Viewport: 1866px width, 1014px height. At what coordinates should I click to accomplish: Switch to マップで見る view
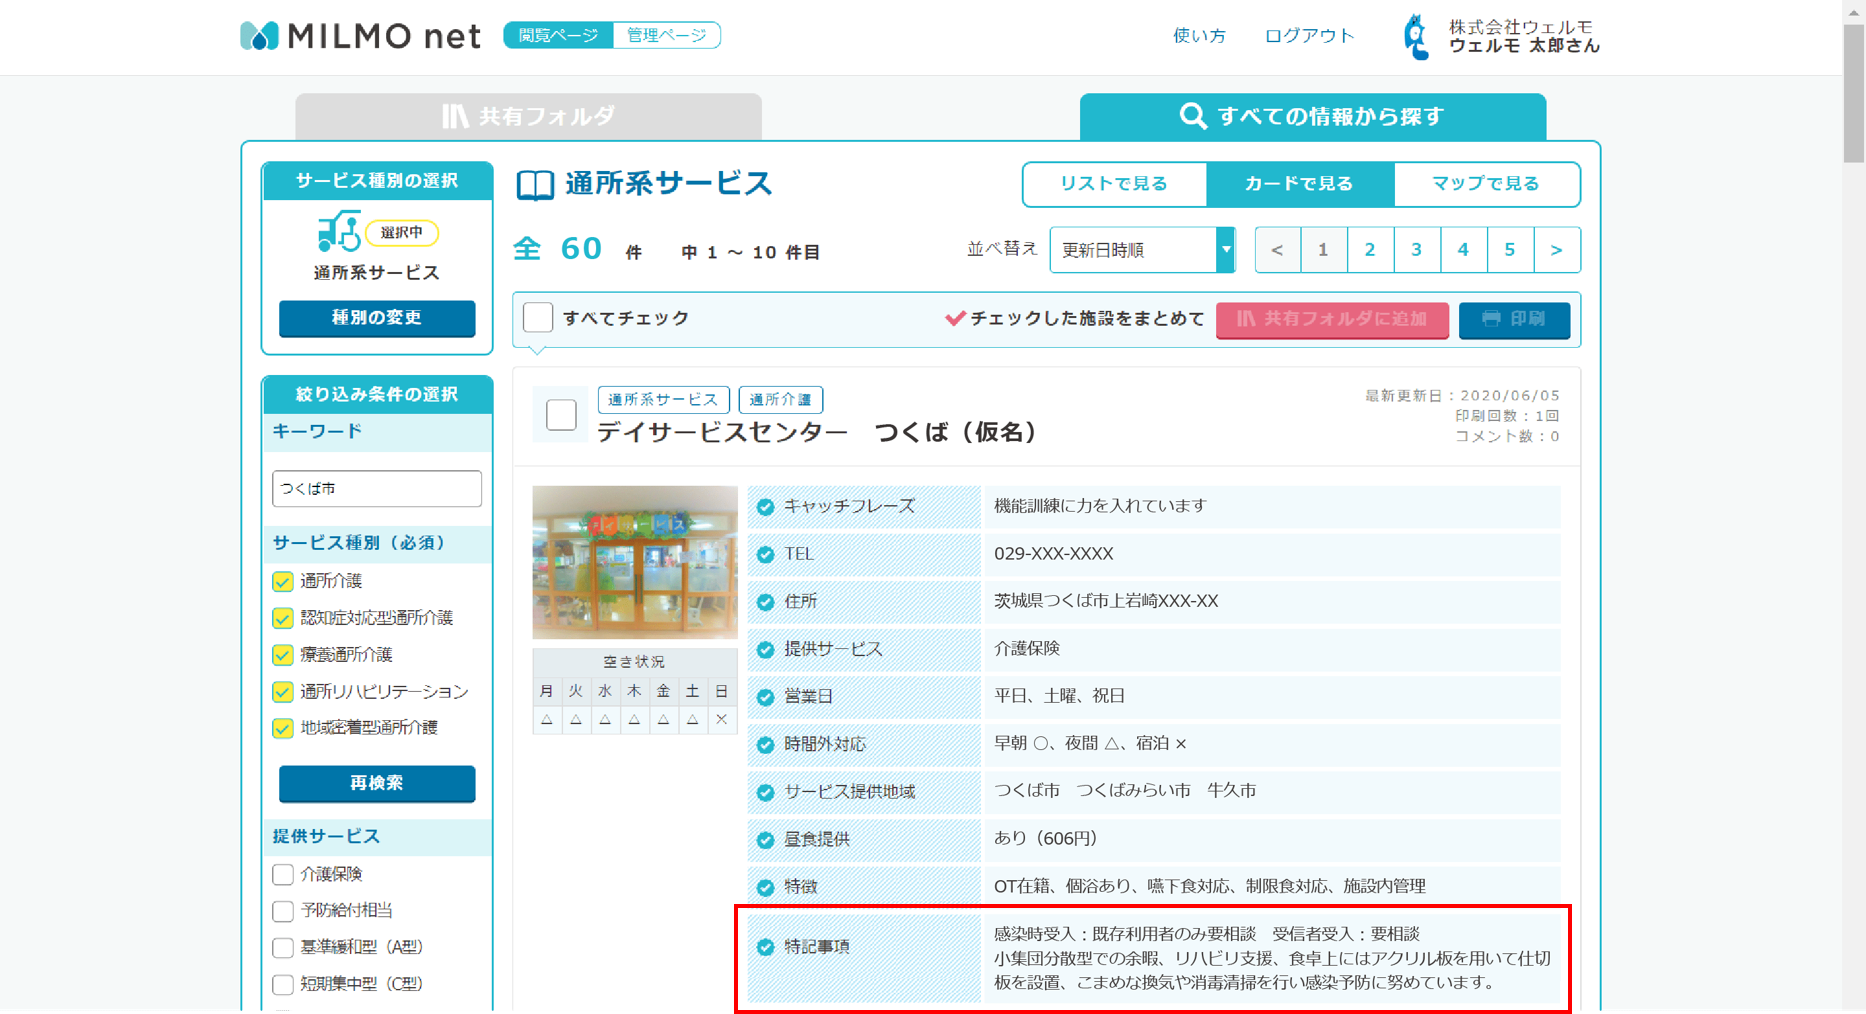tap(1485, 184)
